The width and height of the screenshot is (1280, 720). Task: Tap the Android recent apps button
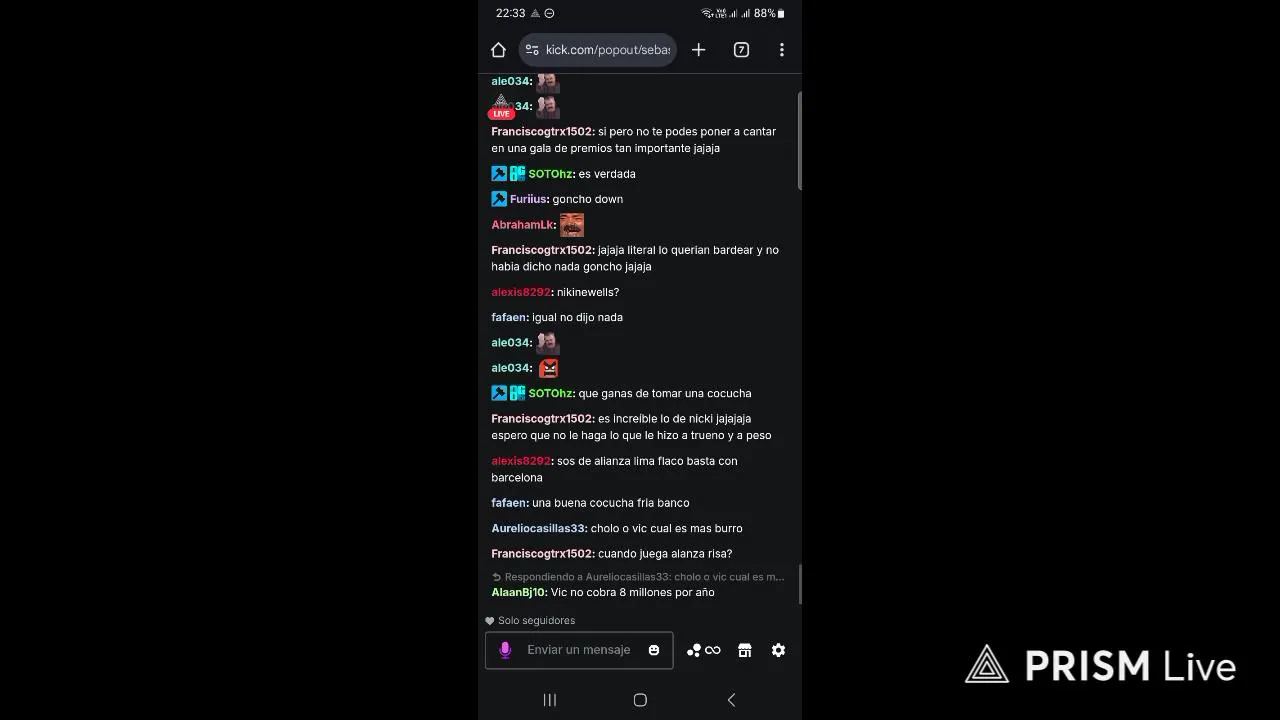pyautogui.click(x=549, y=700)
